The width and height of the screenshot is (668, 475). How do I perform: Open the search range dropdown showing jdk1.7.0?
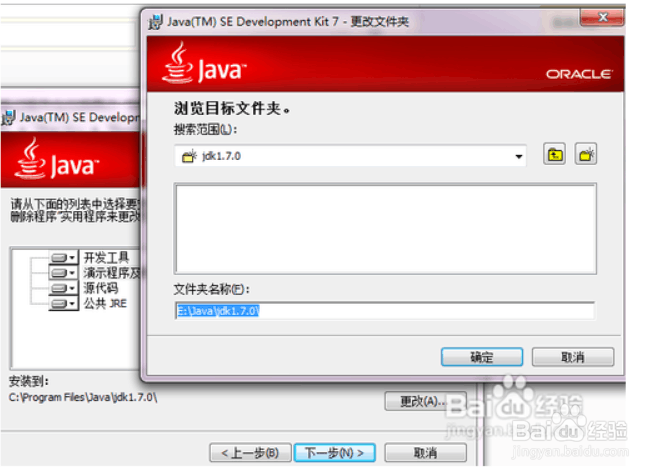[350, 156]
